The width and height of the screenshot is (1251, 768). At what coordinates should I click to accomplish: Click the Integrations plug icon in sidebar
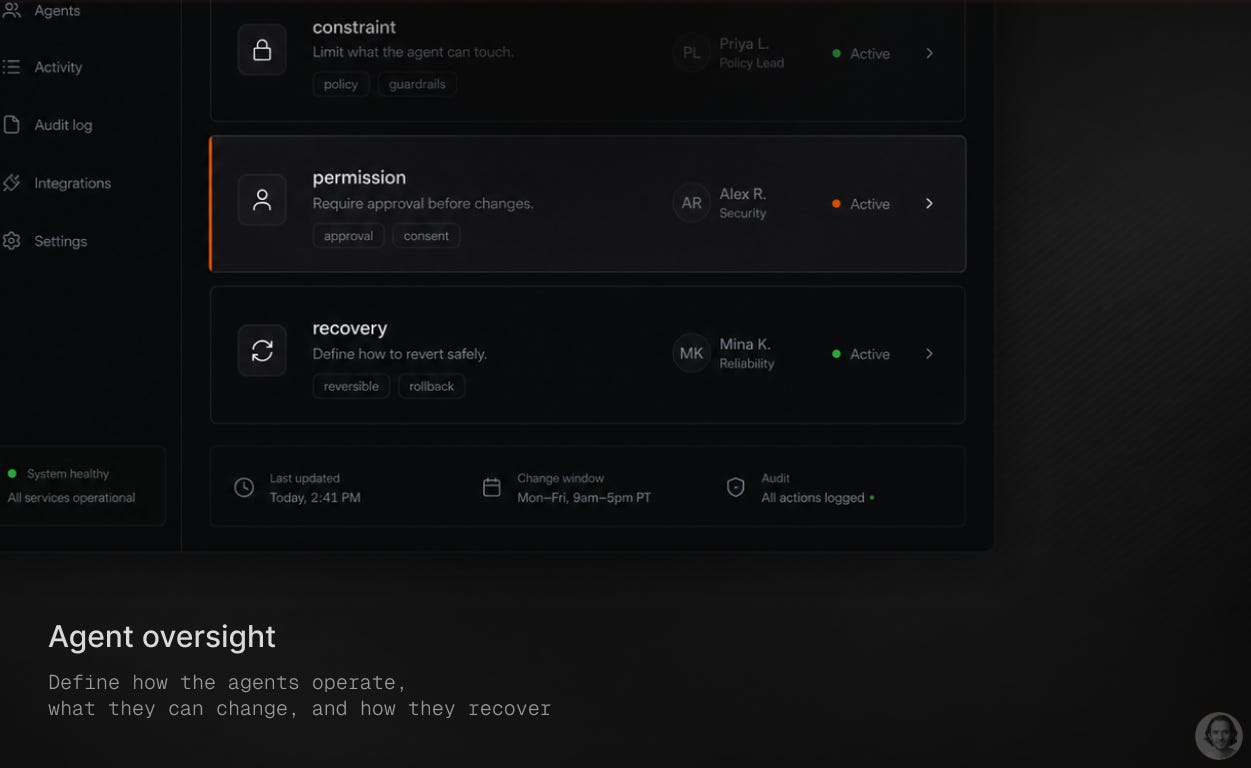tap(11, 183)
